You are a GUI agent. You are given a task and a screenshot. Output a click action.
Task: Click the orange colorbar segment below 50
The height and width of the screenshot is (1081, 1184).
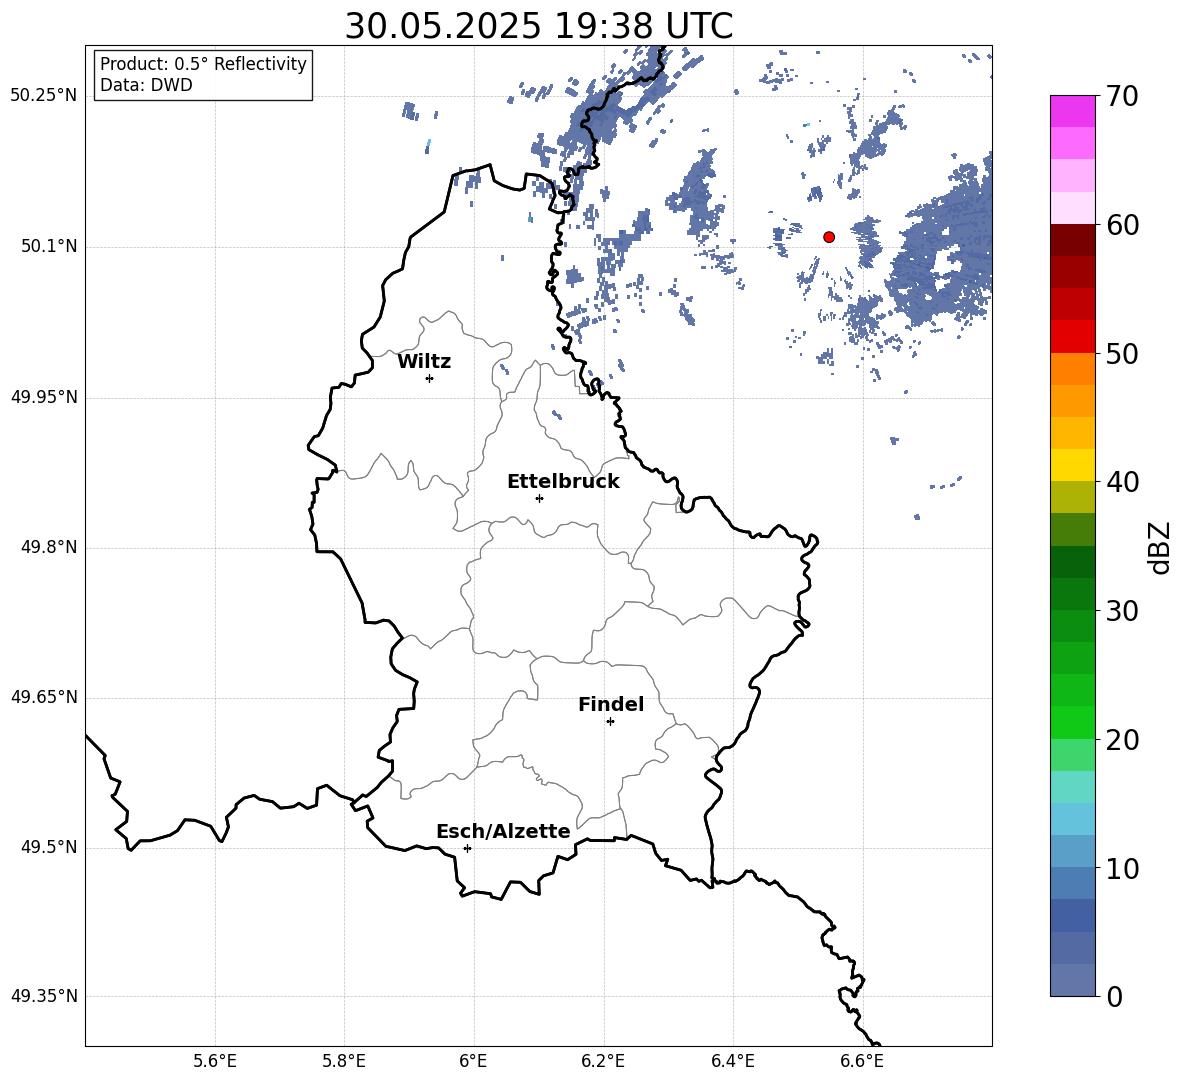click(1073, 369)
